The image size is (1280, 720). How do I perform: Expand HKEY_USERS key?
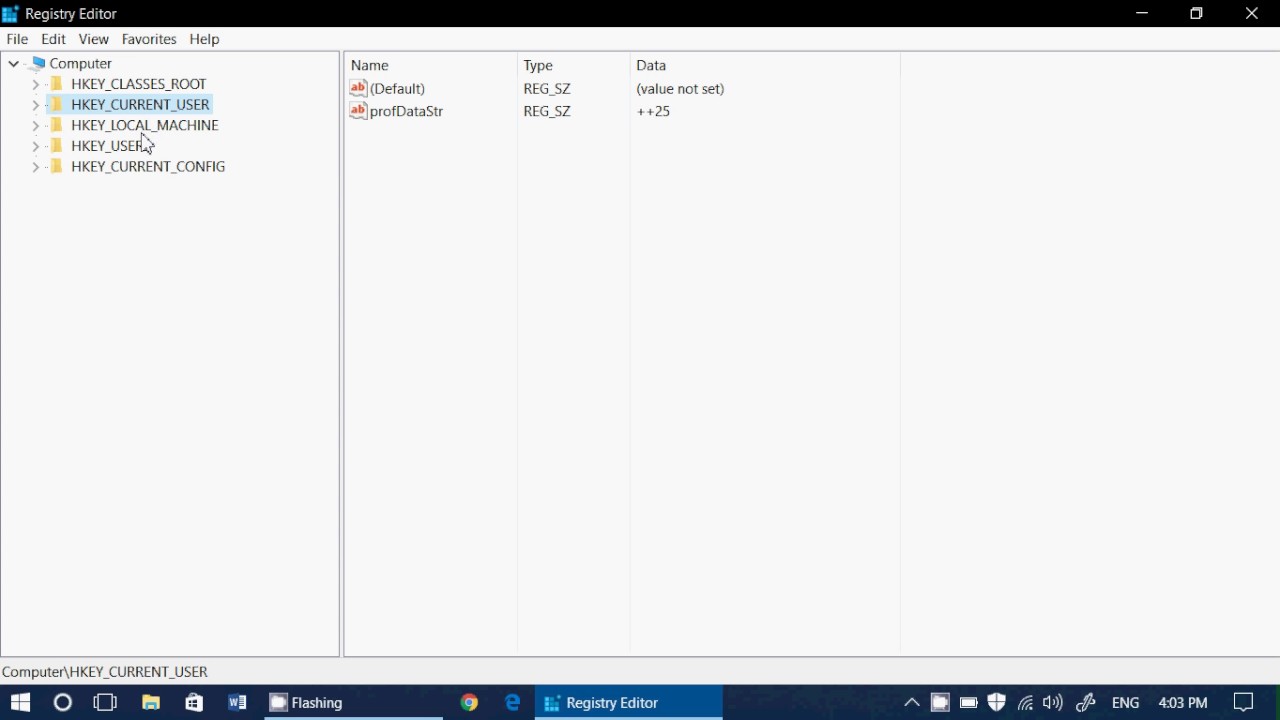(x=35, y=146)
